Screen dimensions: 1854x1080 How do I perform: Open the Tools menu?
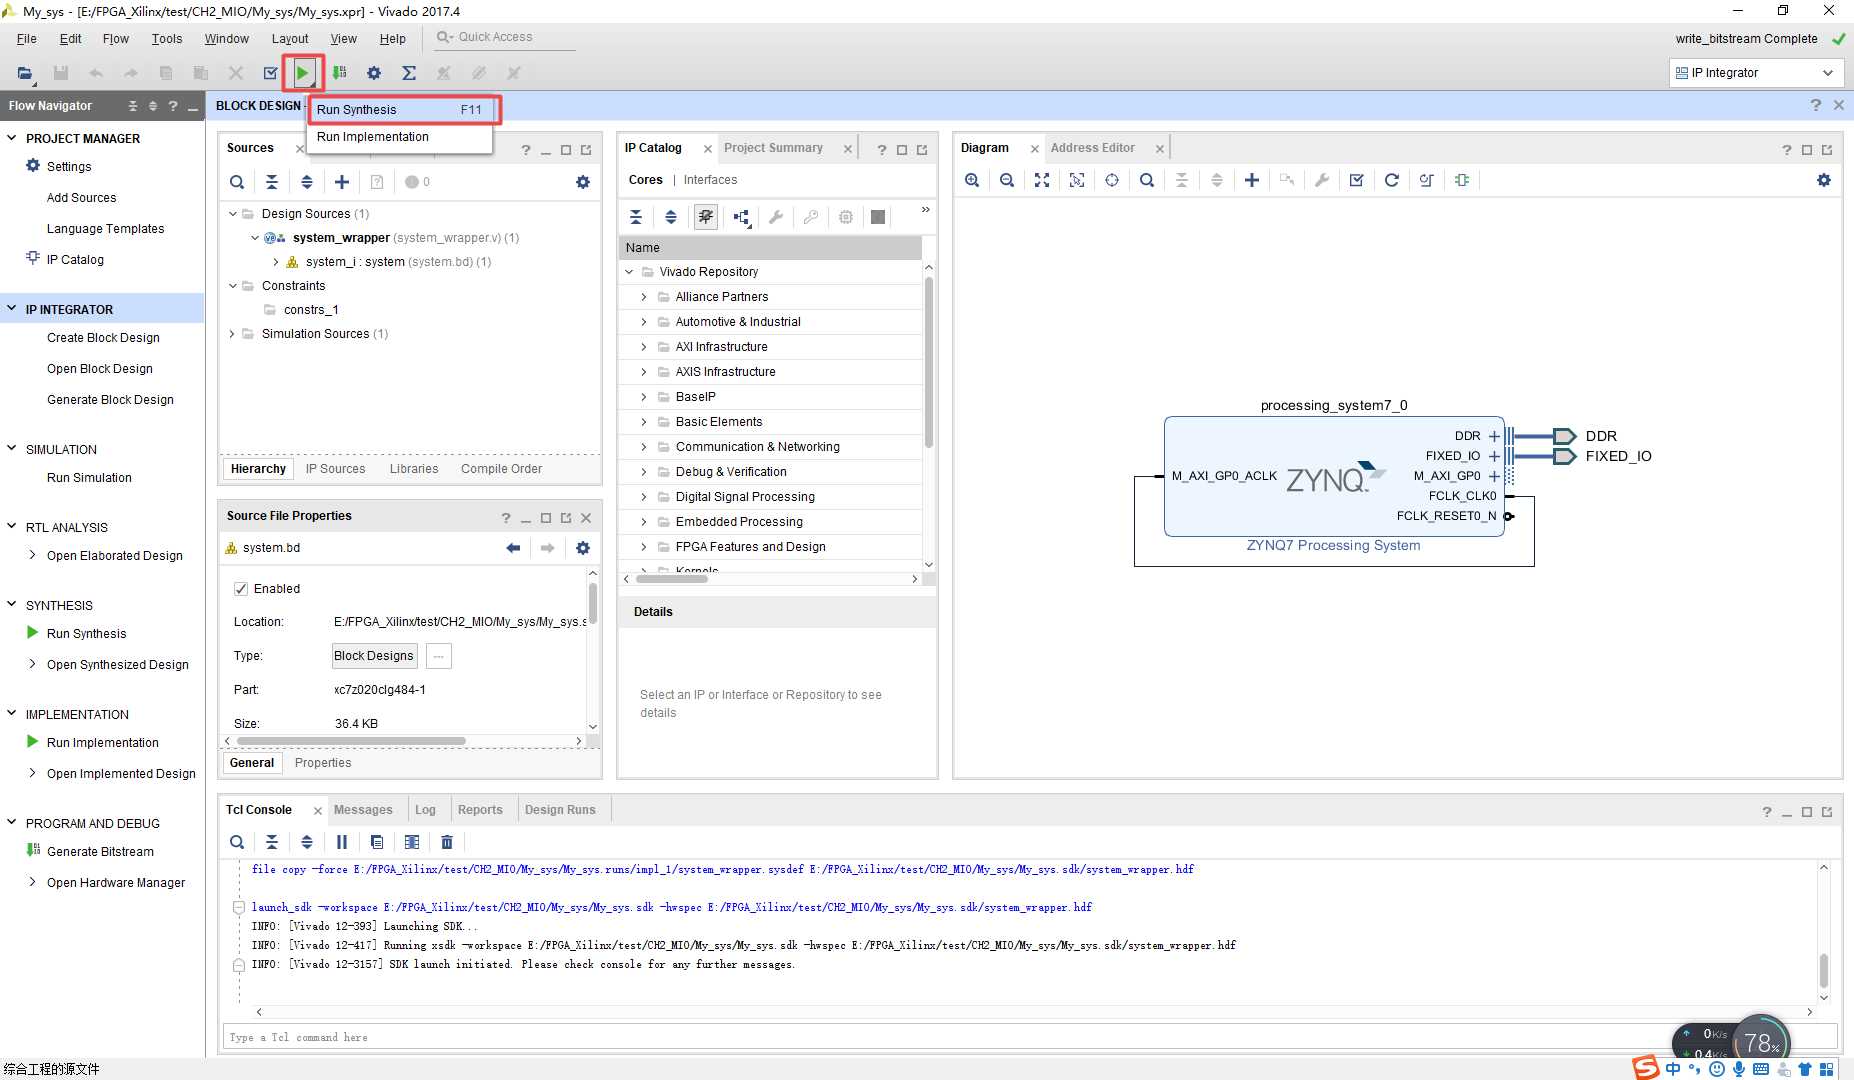[x=167, y=39]
